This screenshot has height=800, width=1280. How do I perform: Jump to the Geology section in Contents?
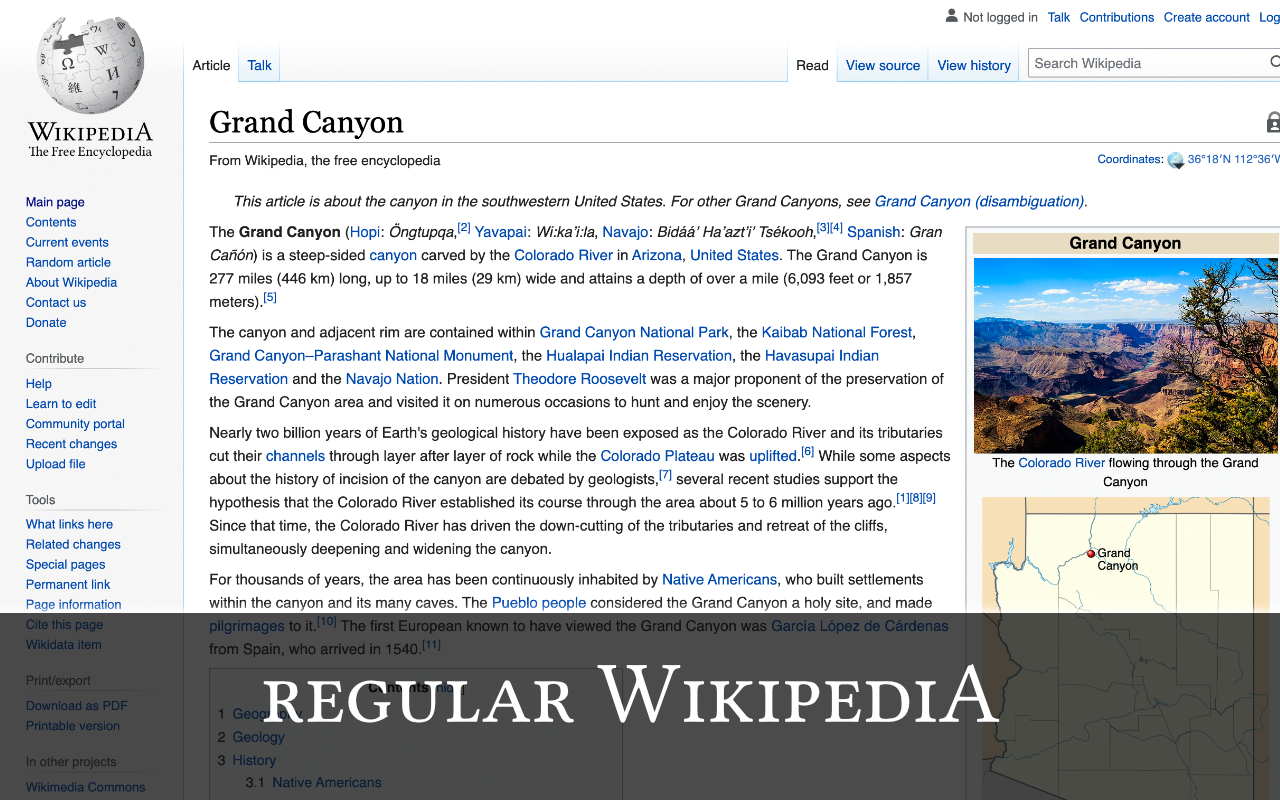(x=258, y=737)
